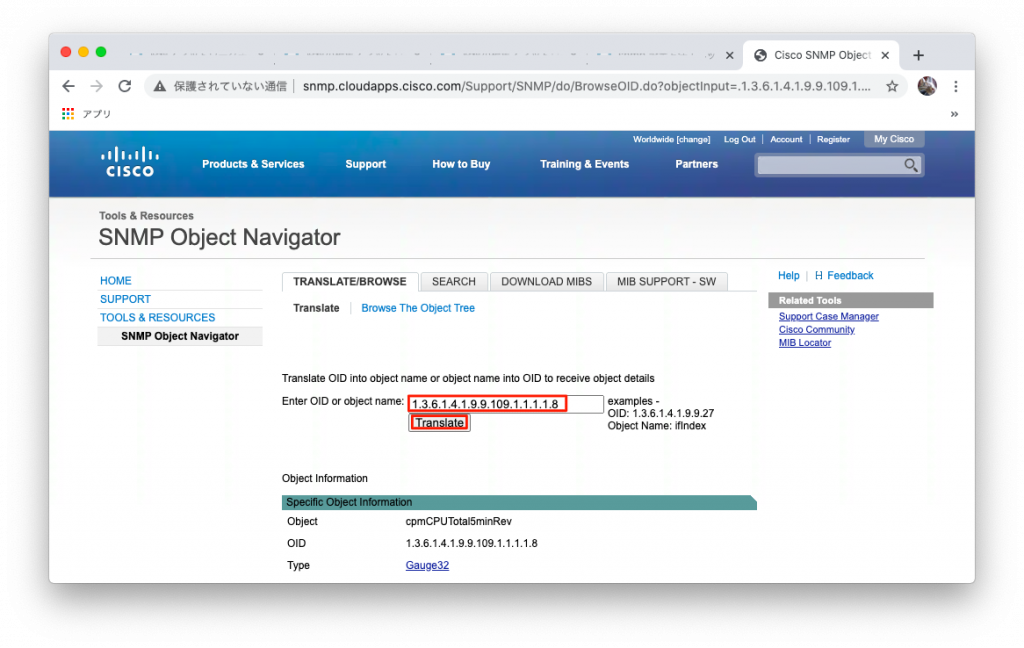Viewport: 1024px width, 648px height.
Task: Open Chrome's three-dot menu
Action: pyautogui.click(x=956, y=86)
